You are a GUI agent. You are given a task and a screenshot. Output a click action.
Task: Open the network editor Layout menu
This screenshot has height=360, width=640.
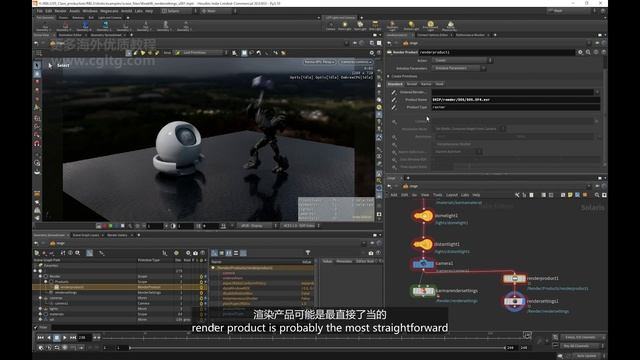451,195
